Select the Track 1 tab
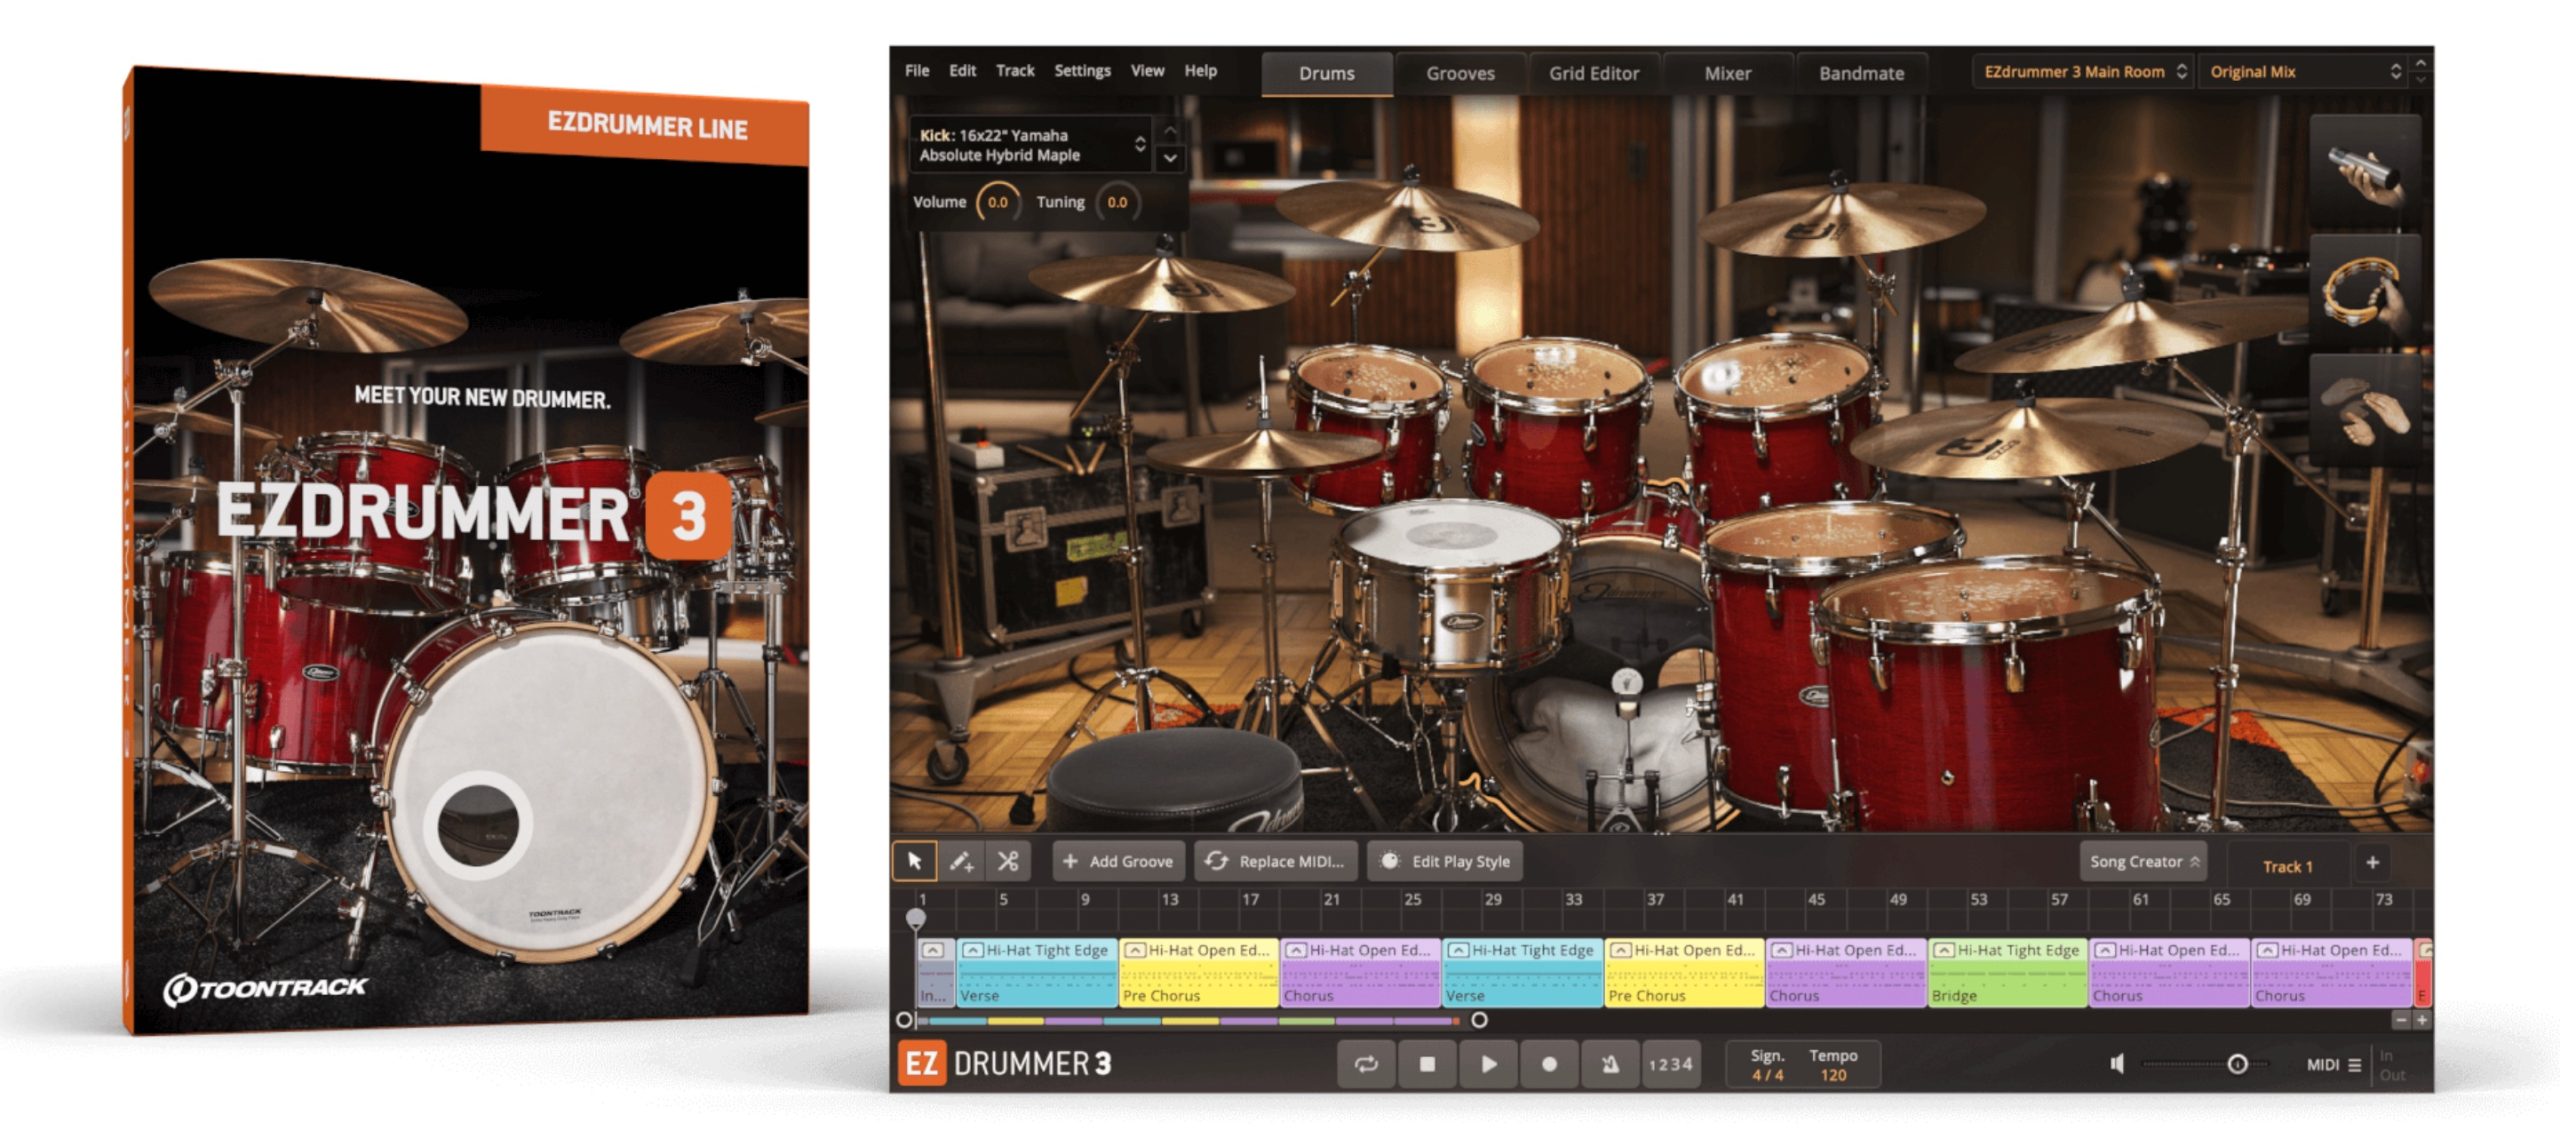Screen dimensions: 2560x1146 point(2287,866)
